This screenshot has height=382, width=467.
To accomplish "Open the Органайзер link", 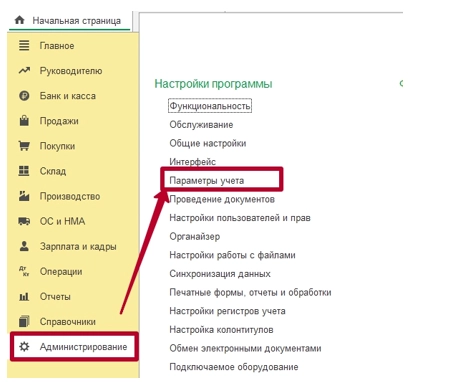I will [x=195, y=237].
